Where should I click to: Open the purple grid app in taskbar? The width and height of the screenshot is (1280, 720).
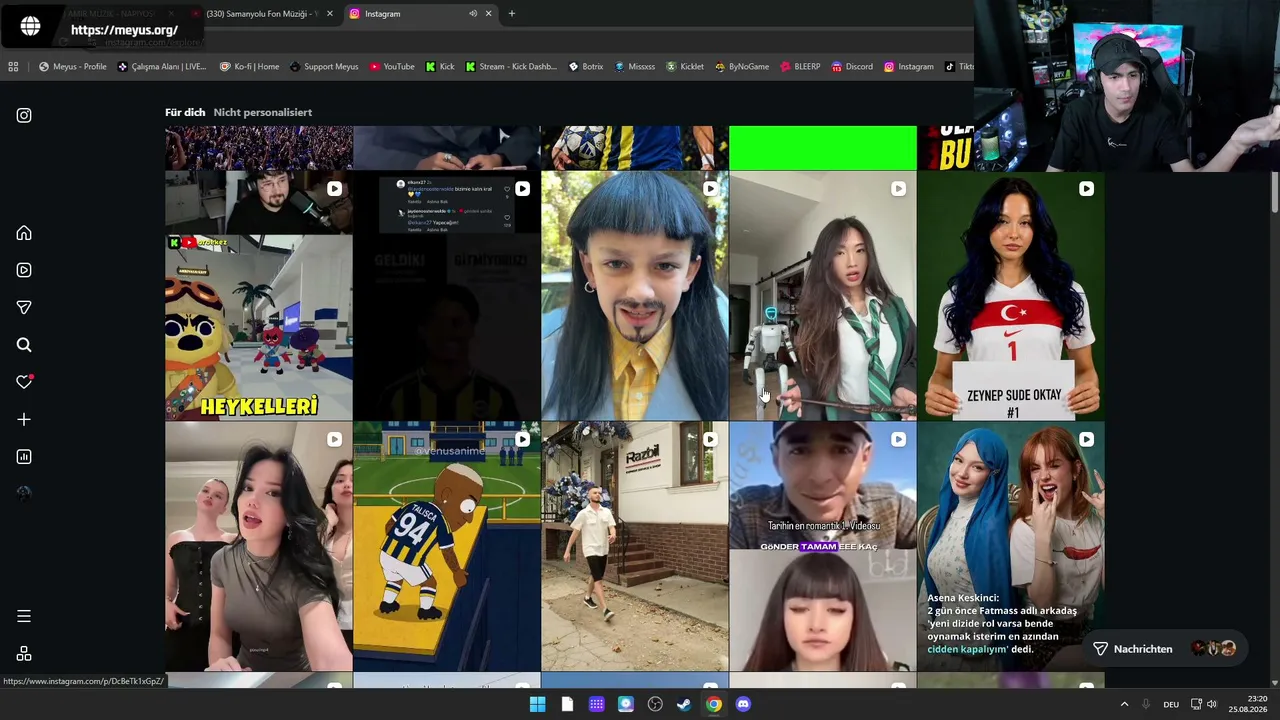tap(597, 704)
